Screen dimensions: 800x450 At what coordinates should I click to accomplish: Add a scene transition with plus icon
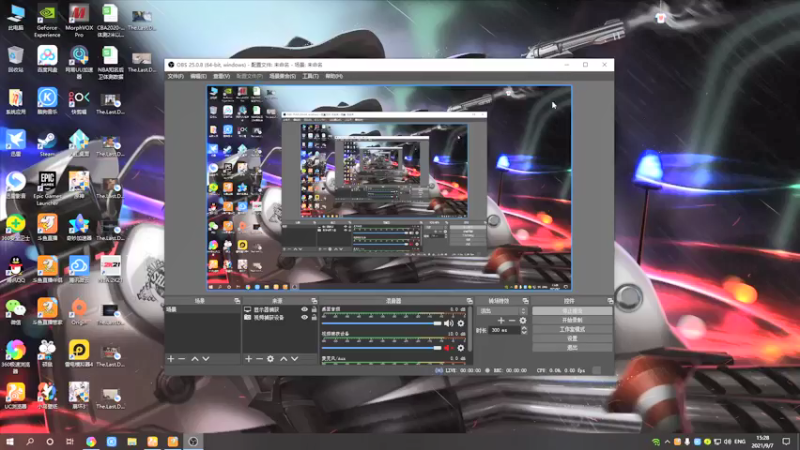(x=501, y=320)
